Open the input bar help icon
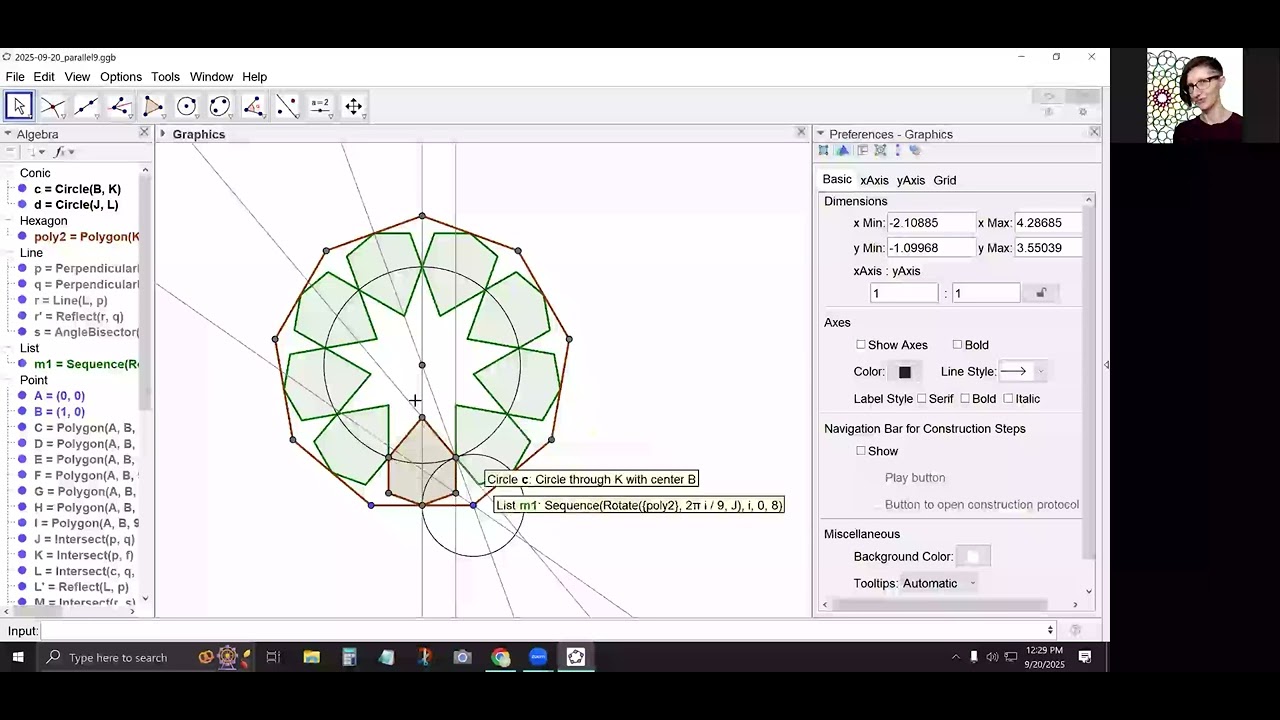 coord(1076,631)
